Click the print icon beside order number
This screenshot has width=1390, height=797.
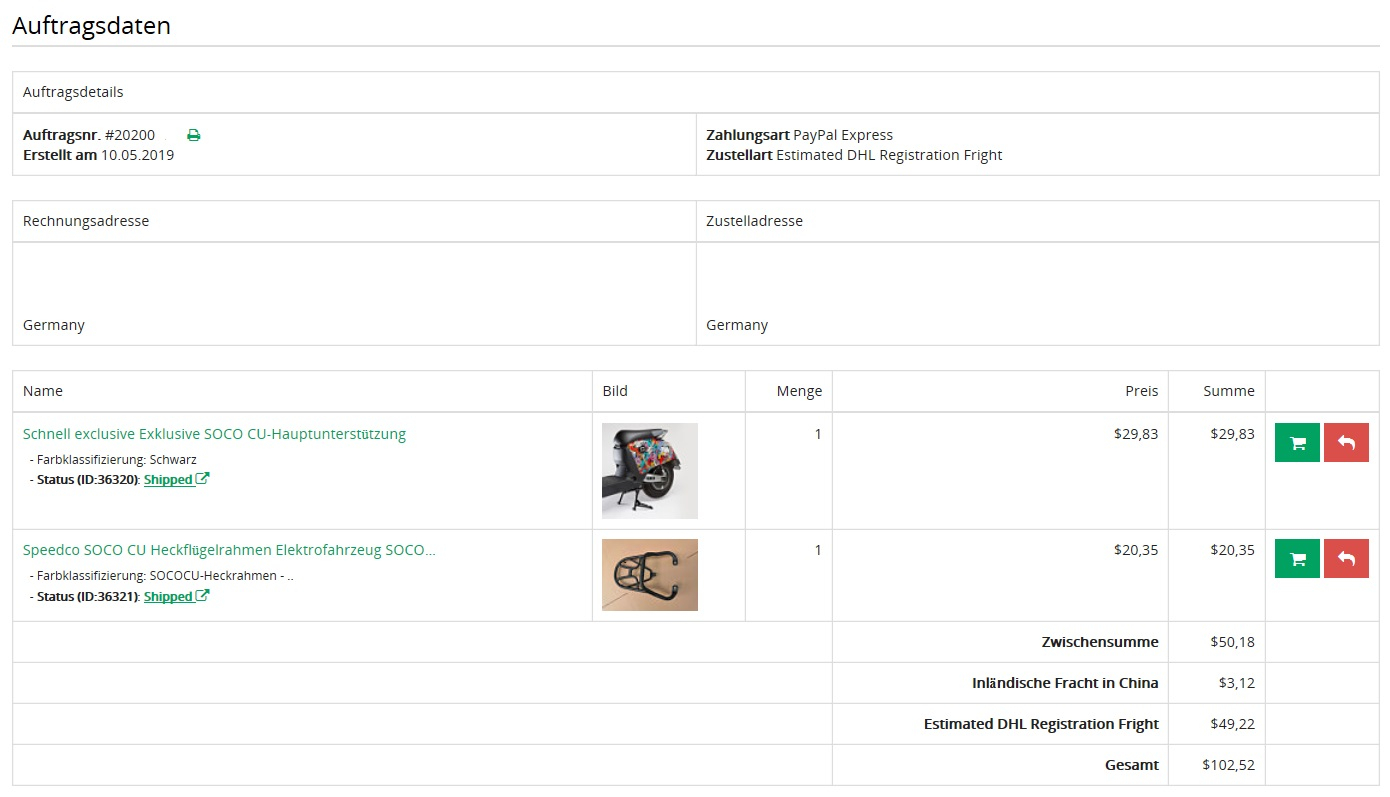[194, 135]
